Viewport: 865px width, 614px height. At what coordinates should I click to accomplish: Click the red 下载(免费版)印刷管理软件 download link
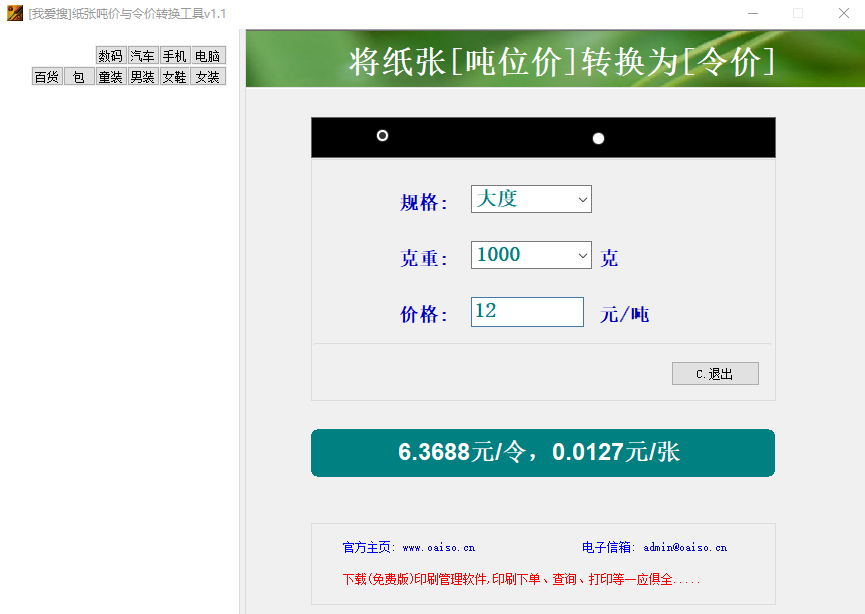[x=521, y=579]
